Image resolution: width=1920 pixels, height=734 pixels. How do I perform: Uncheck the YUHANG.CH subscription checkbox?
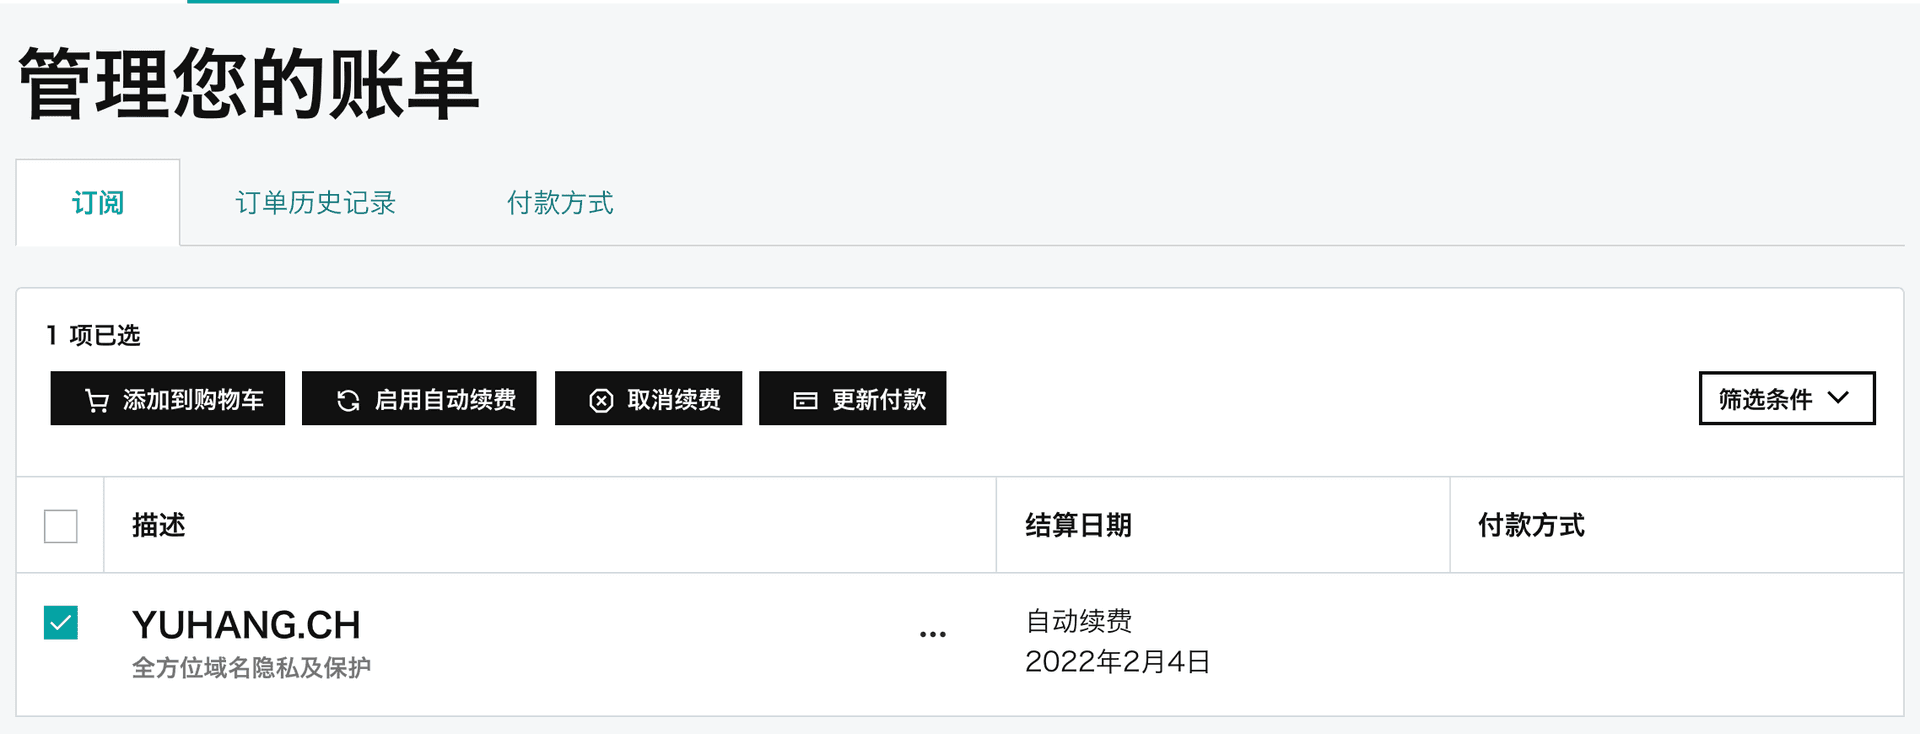point(61,623)
